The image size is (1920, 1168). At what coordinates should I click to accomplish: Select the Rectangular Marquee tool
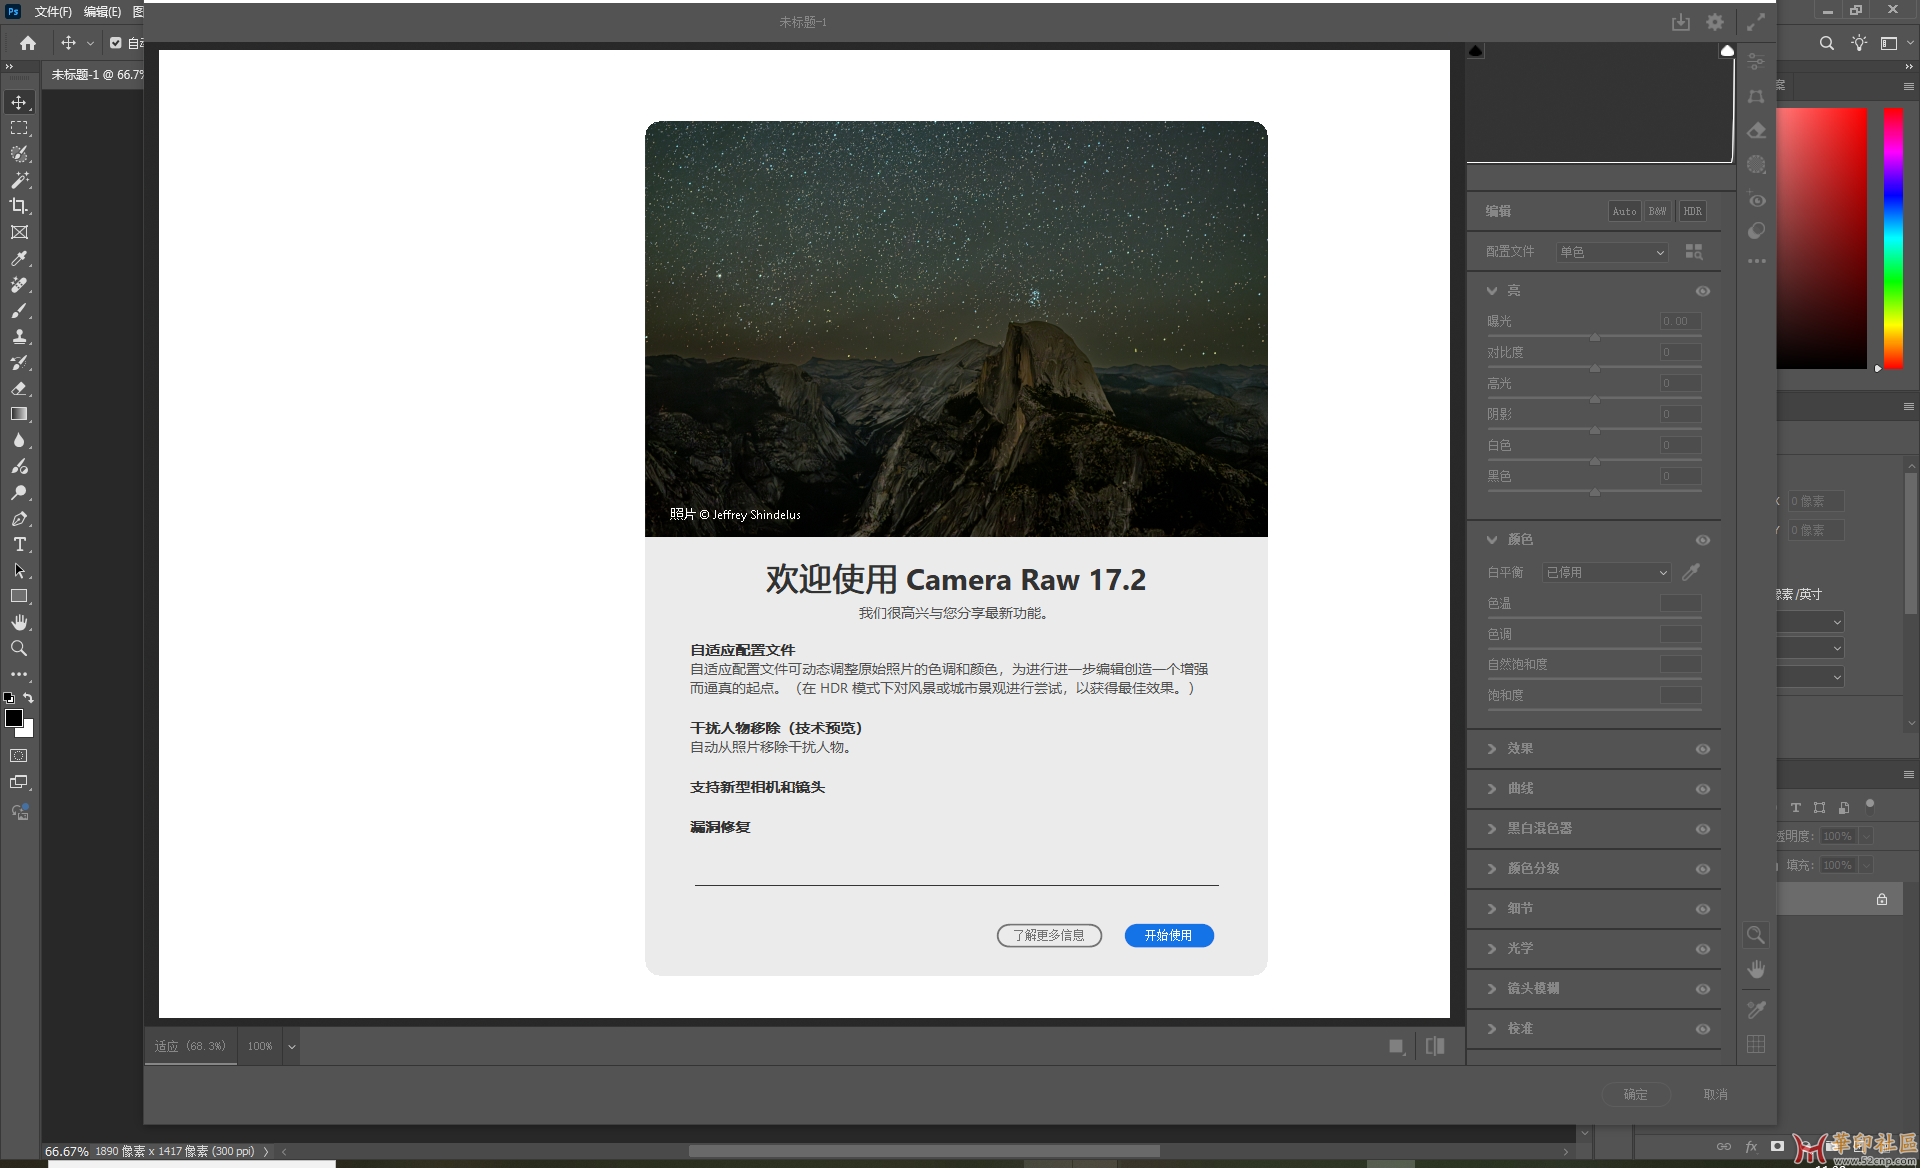click(x=19, y=128)
